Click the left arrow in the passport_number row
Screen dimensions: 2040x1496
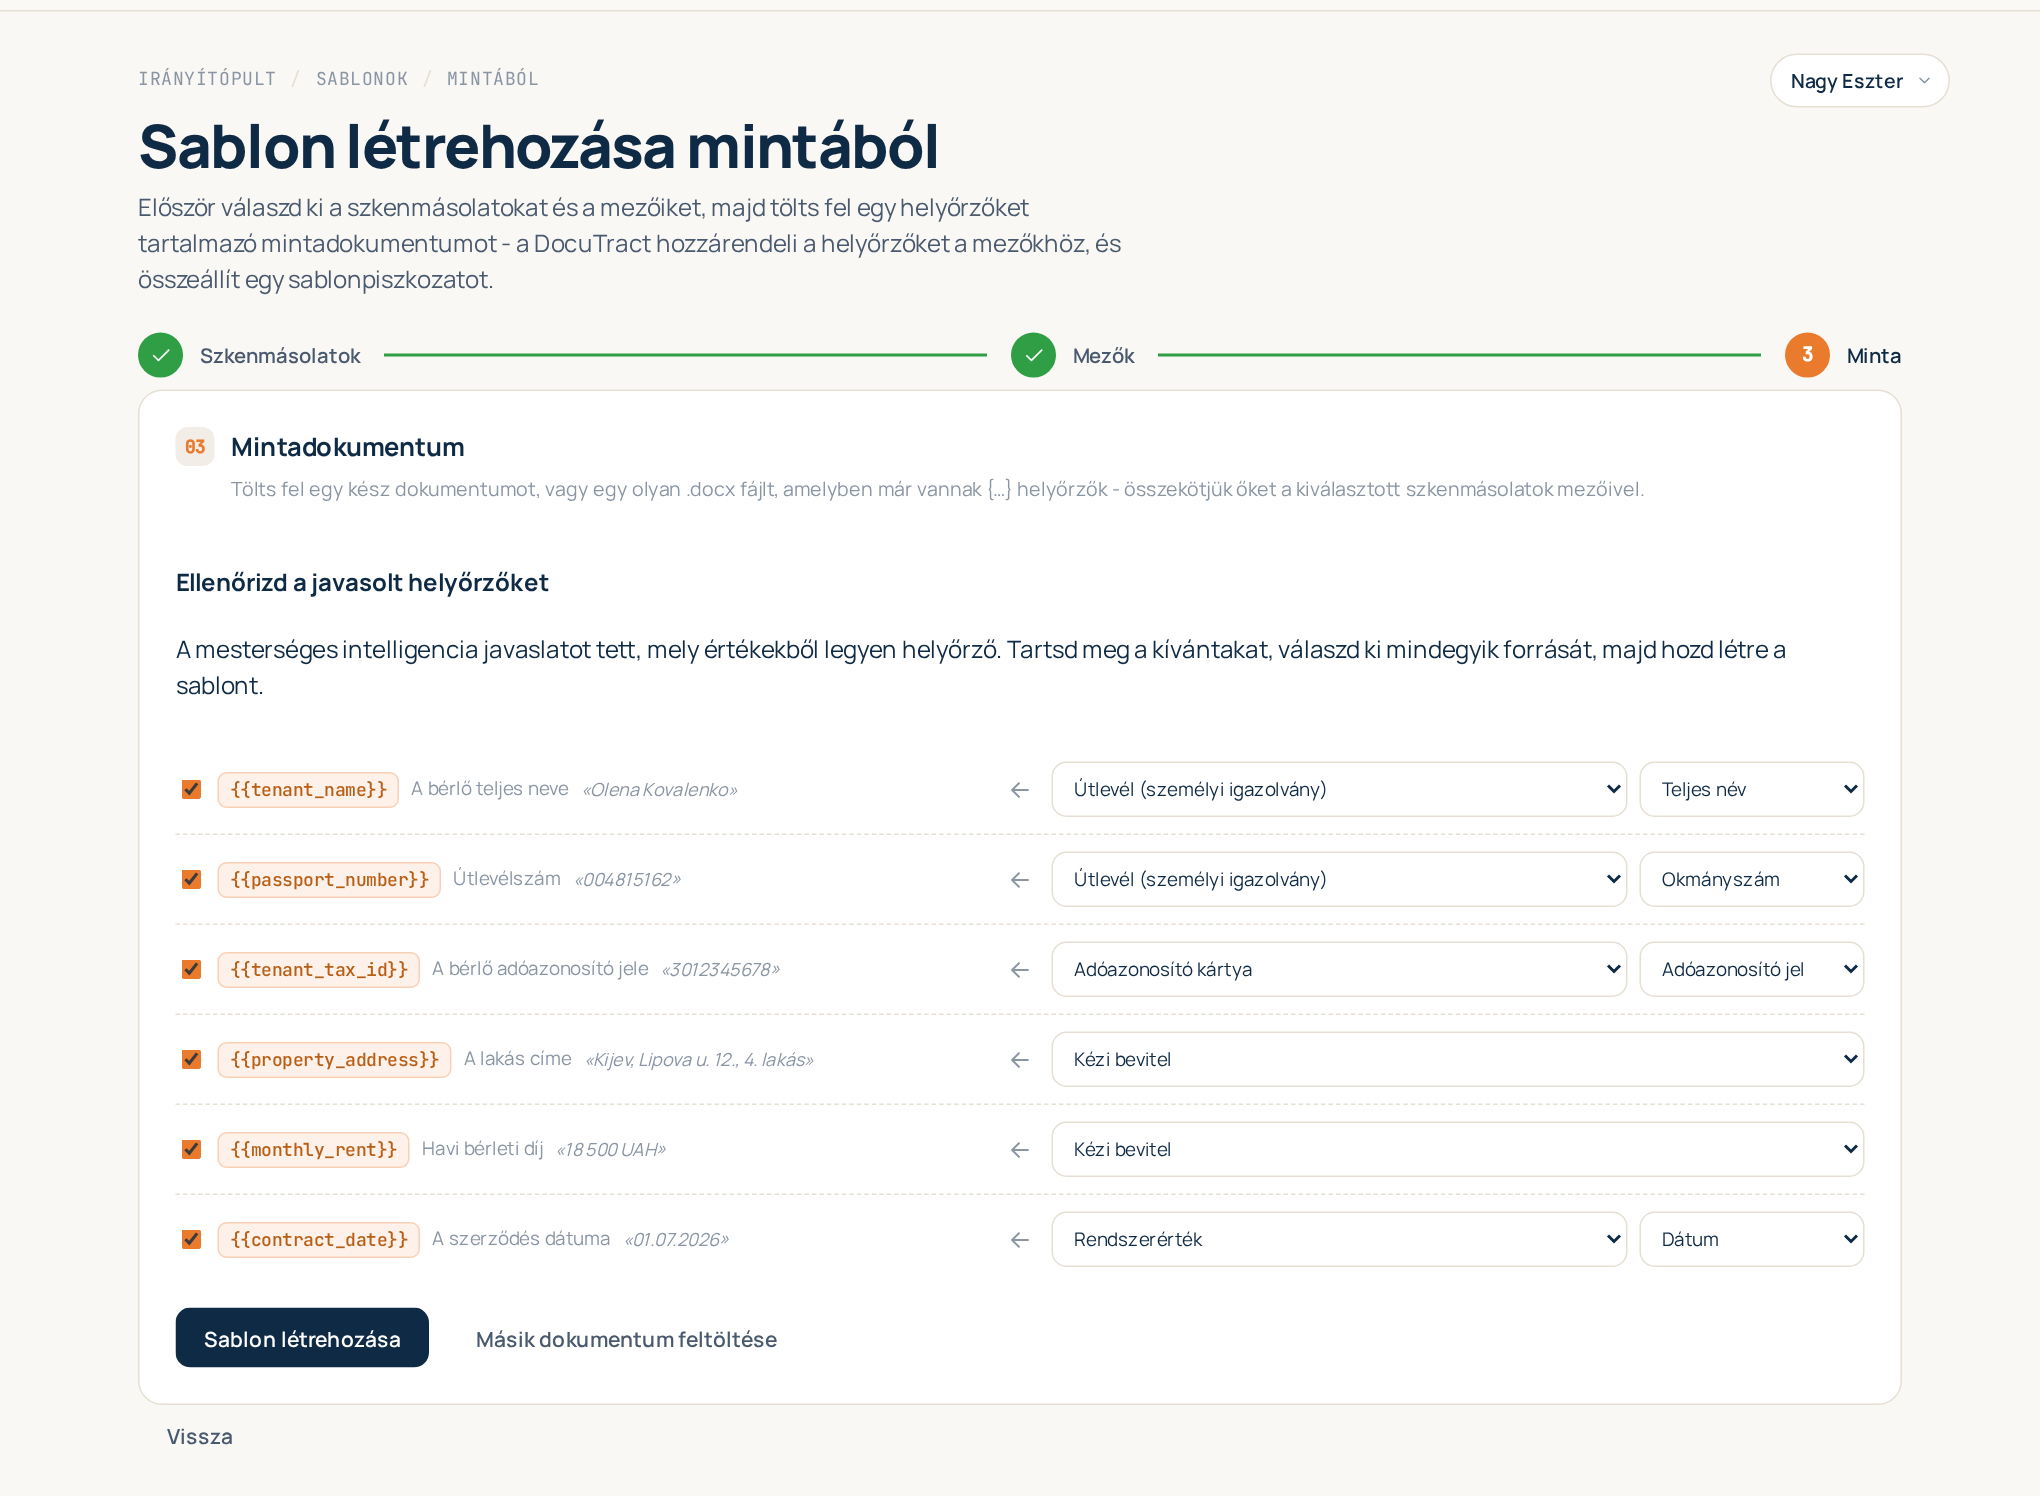(1020, 880)
